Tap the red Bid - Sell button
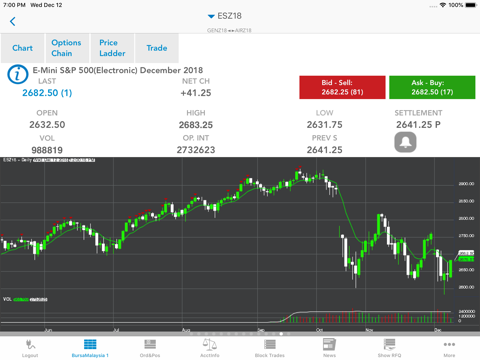Image resolution: width=480 pixels, height=360 pixels. (x=342, y=87)
